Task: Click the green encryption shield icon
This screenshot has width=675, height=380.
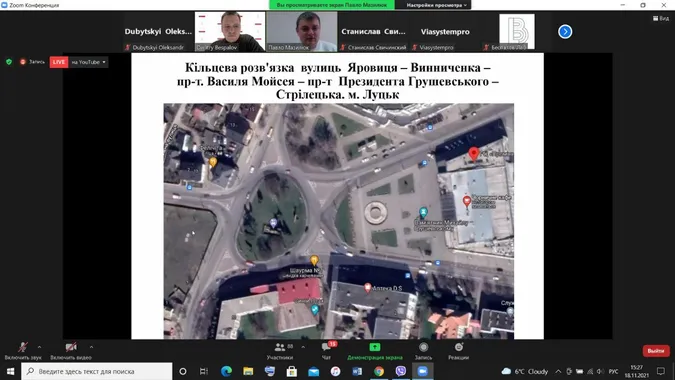Action: click(9, 62)
